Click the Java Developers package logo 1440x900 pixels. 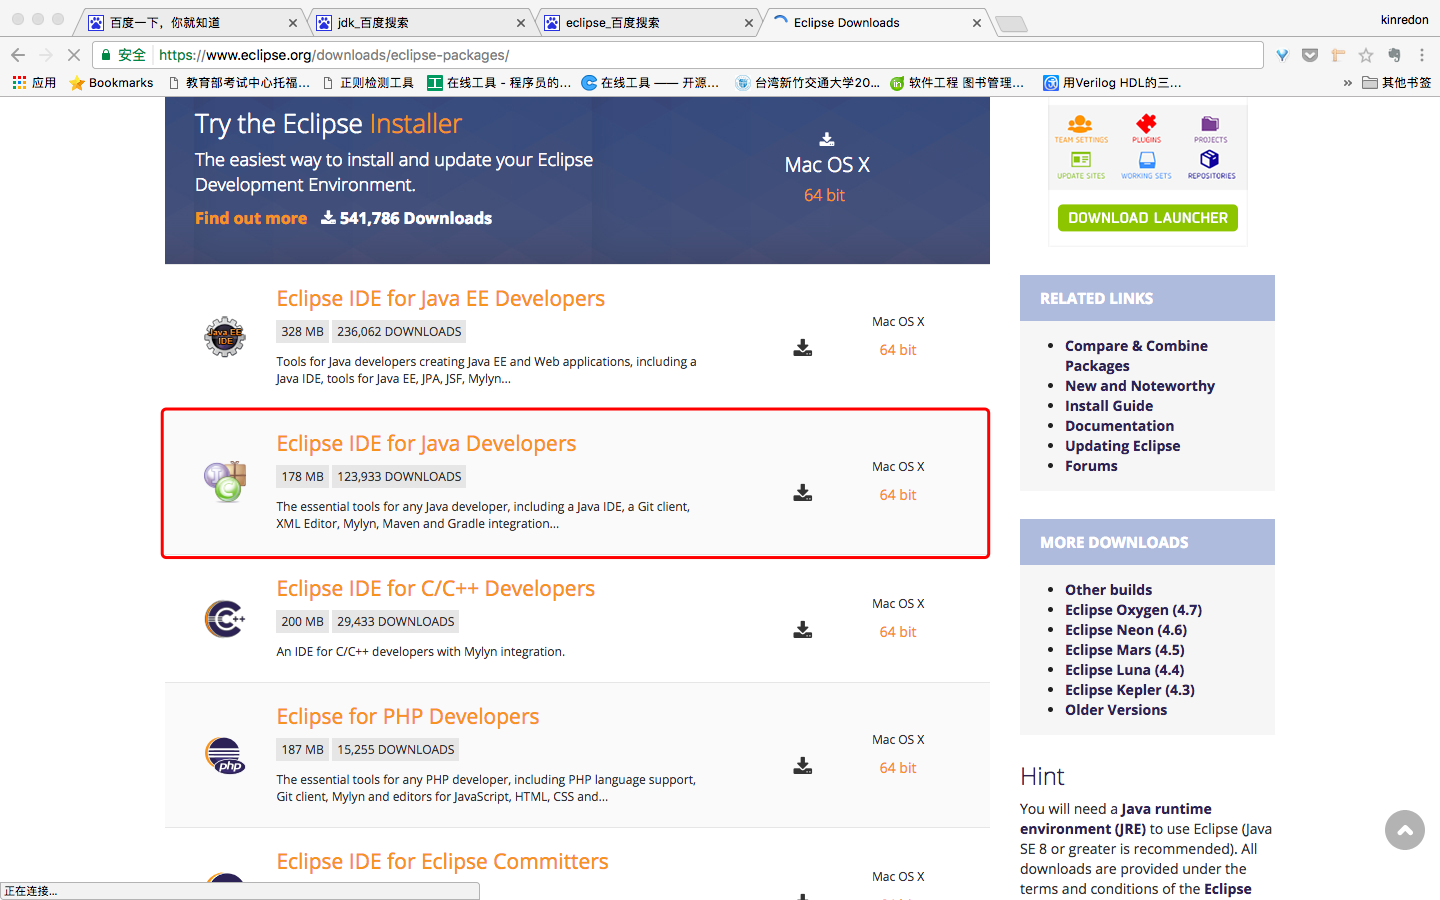(x=226, y=481)
